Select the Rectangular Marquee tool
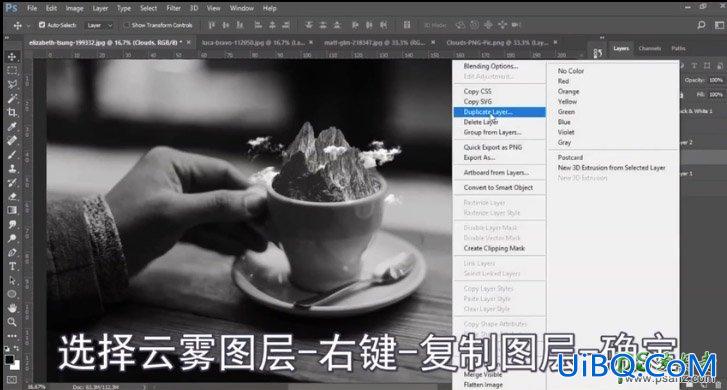This screenshot has width=727, height=390. click(12, 70)
